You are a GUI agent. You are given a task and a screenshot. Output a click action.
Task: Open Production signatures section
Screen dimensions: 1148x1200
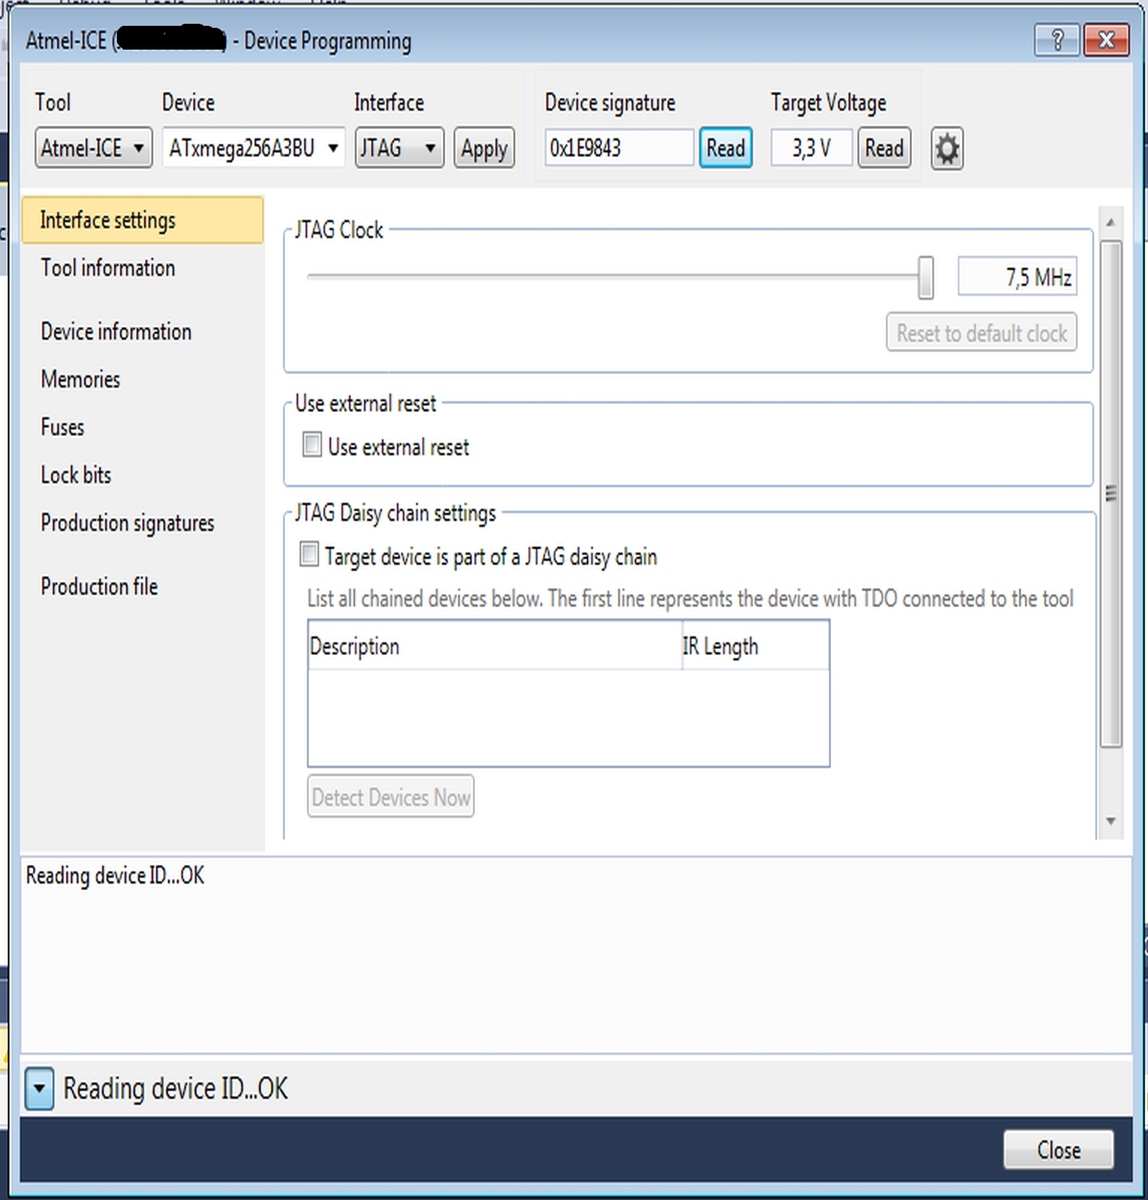(x=127, y=523)
